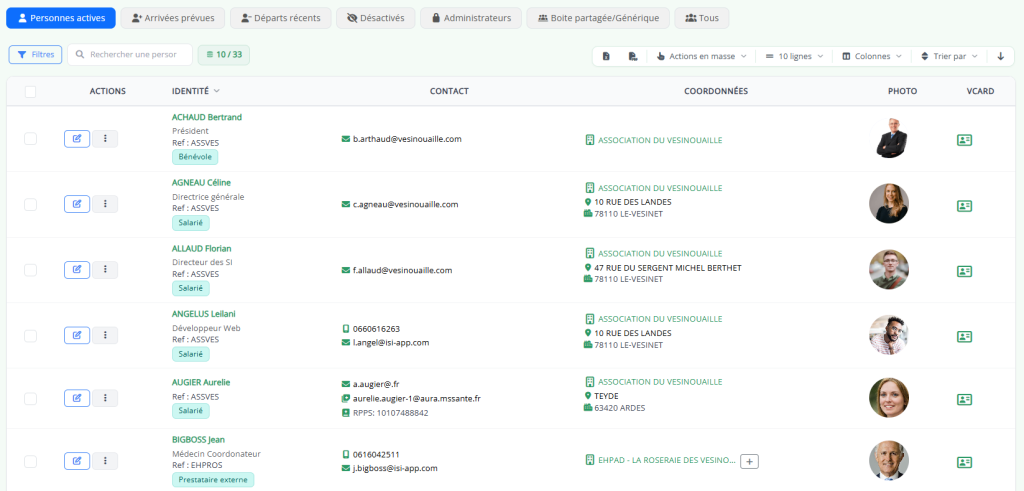This screenshot has height=491, width=1024.
Task: Edit BIGBOSS Jean with pencil icon
Action: 77,461
